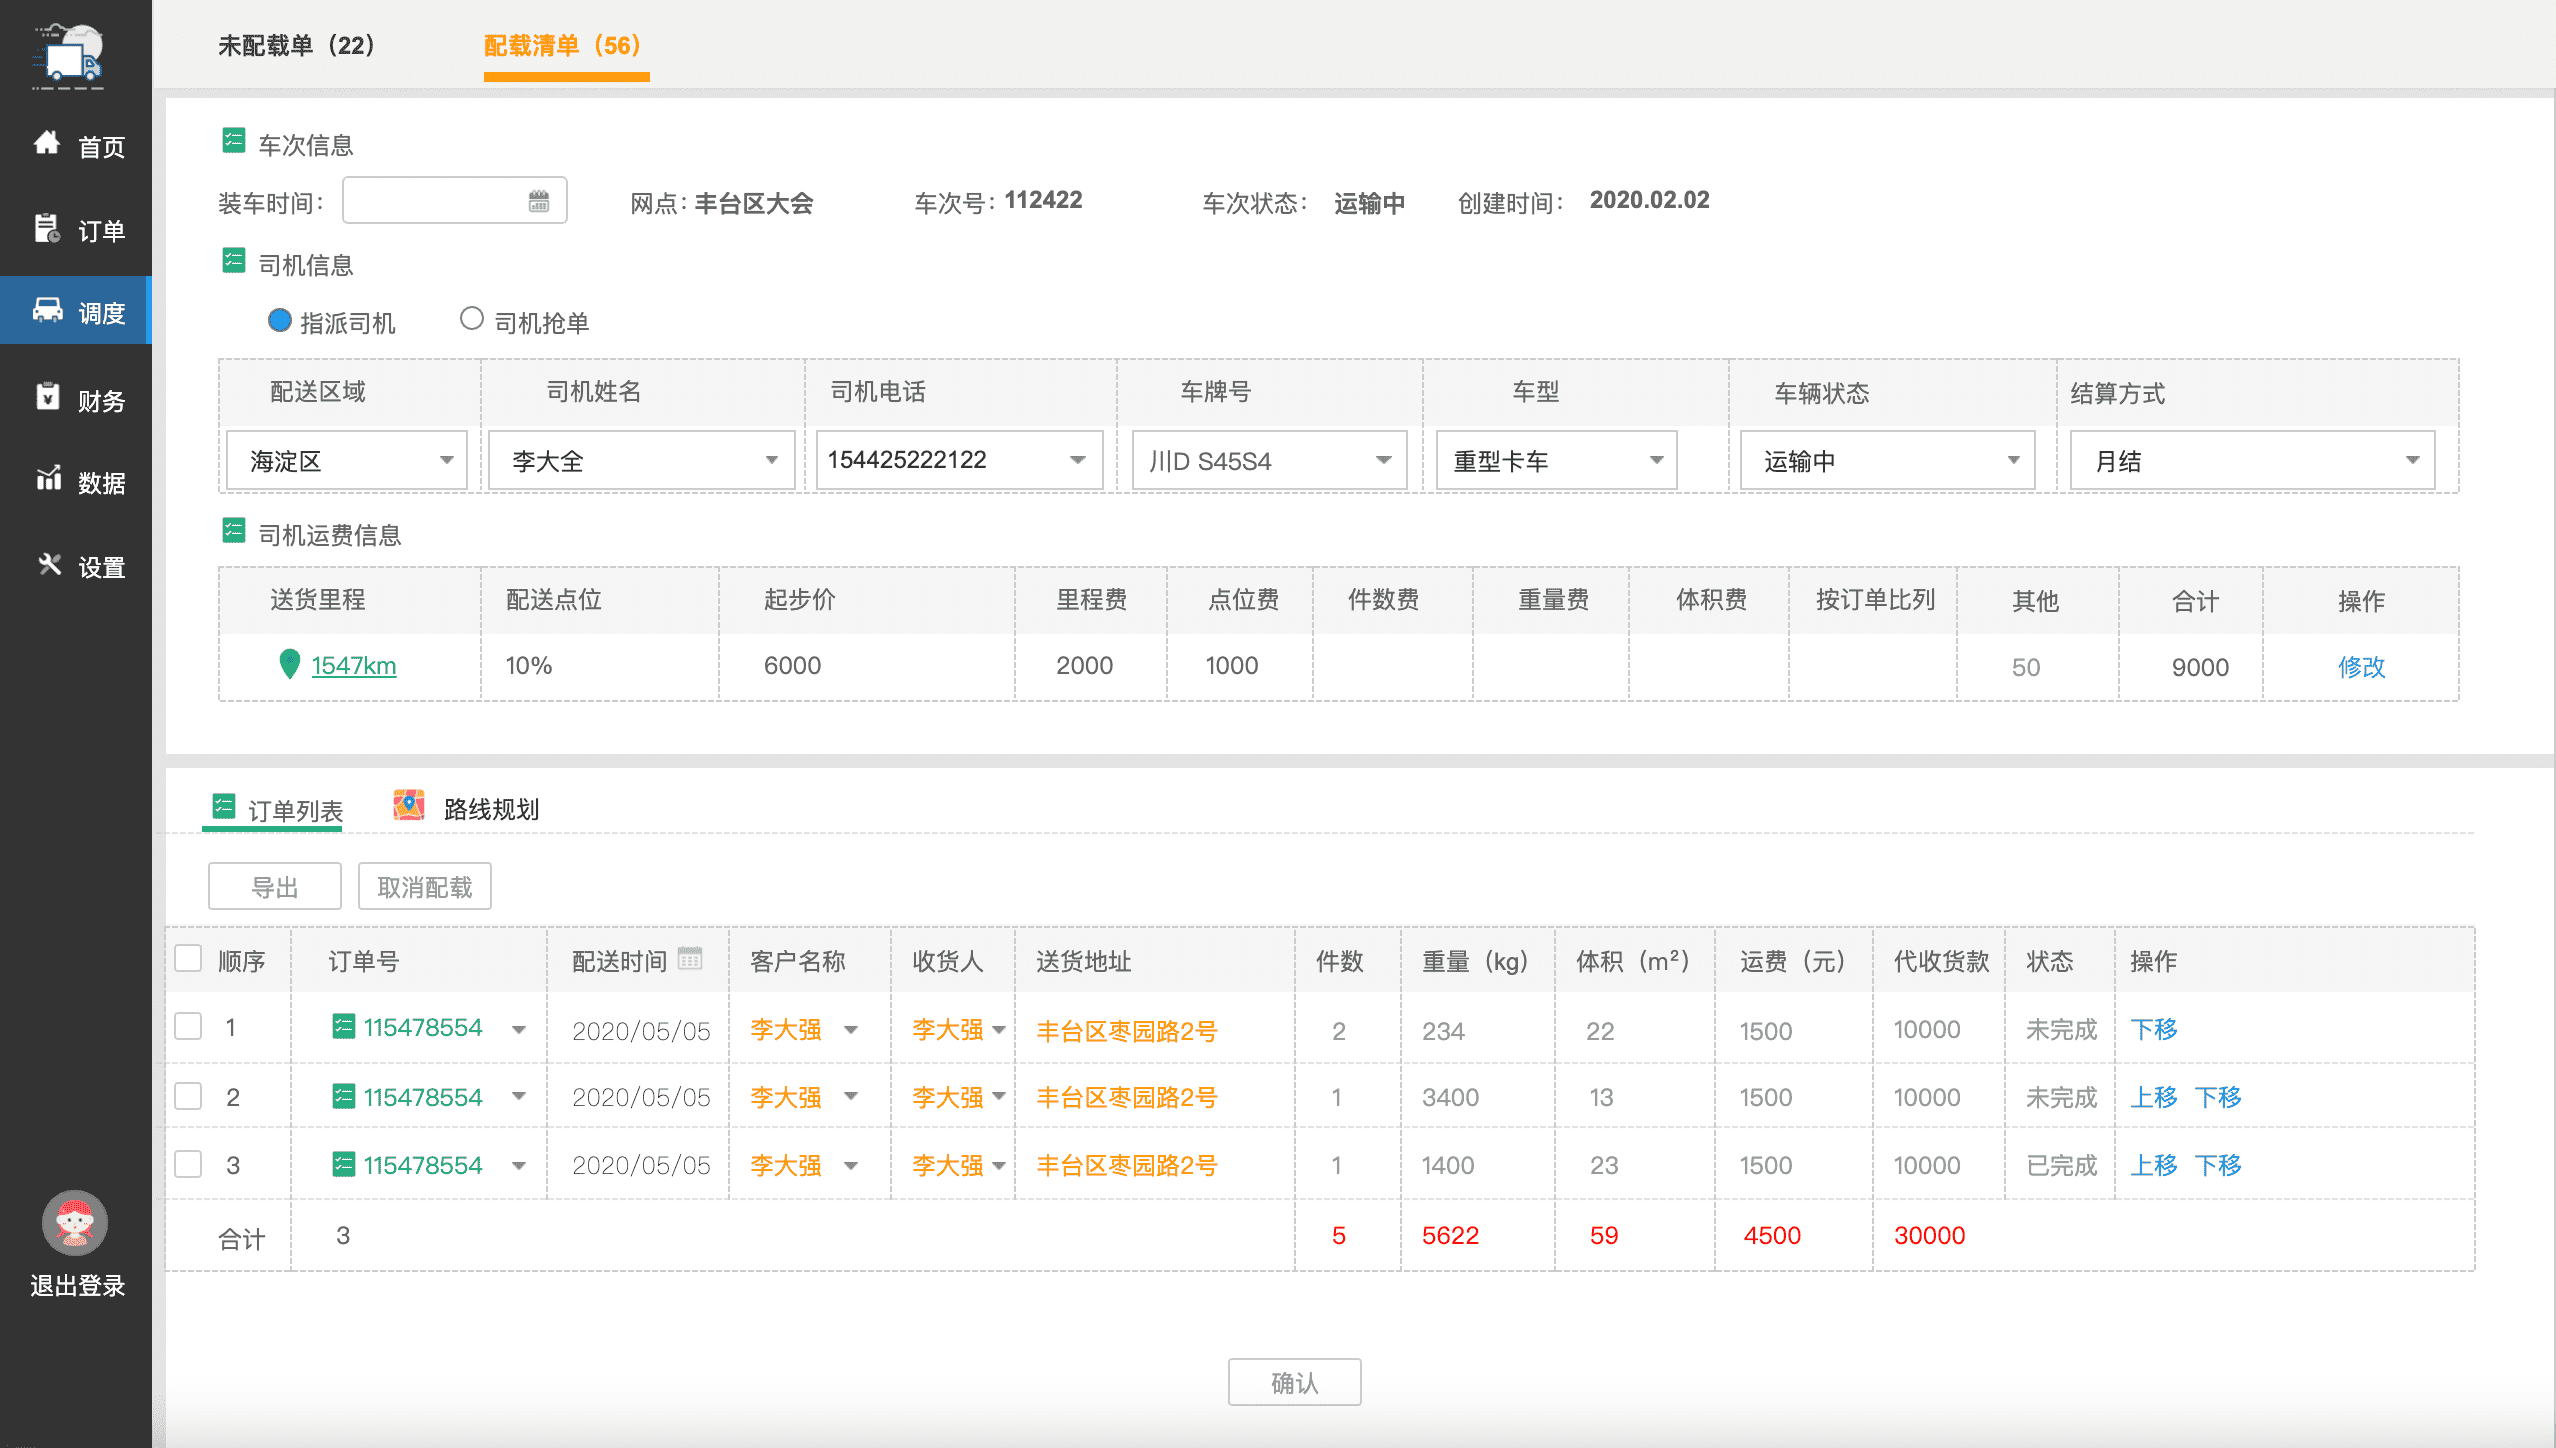This screenshot has height=1448, width=2556.
Task: Click the home icon in the sidebar
Action: point(47,143)
